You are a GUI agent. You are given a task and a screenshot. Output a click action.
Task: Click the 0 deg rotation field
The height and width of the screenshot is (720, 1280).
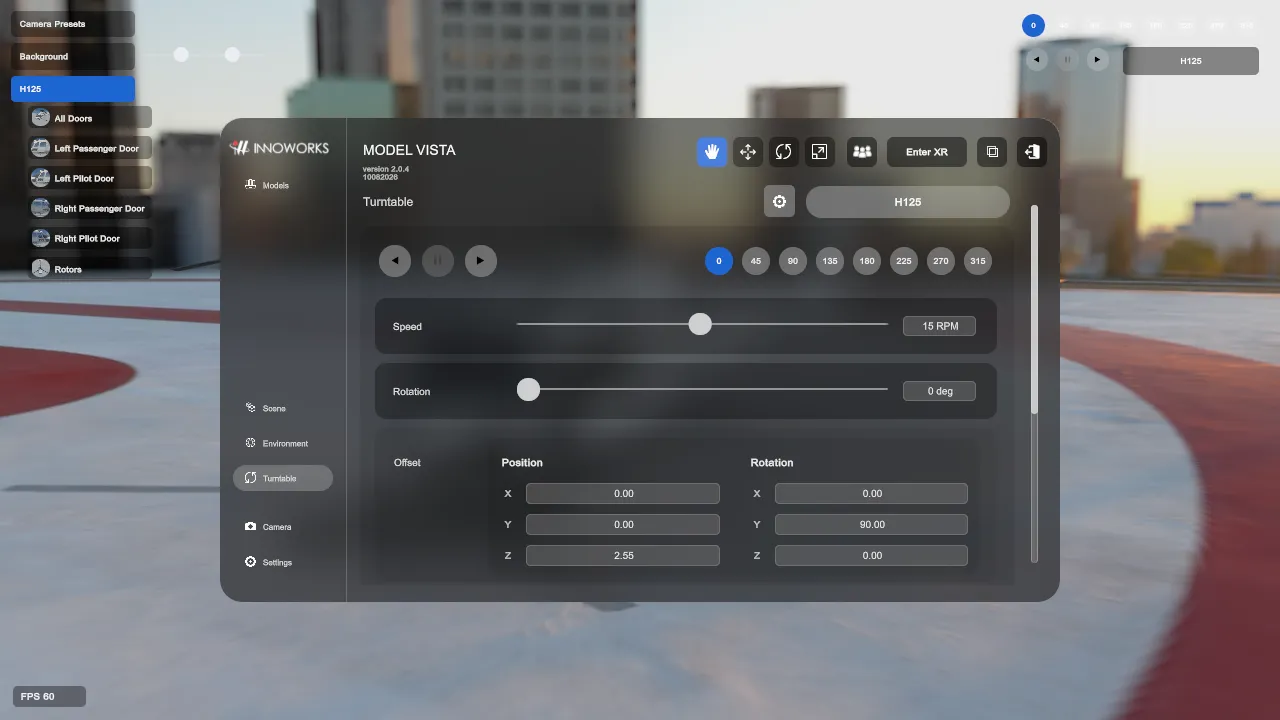[939, 391]
